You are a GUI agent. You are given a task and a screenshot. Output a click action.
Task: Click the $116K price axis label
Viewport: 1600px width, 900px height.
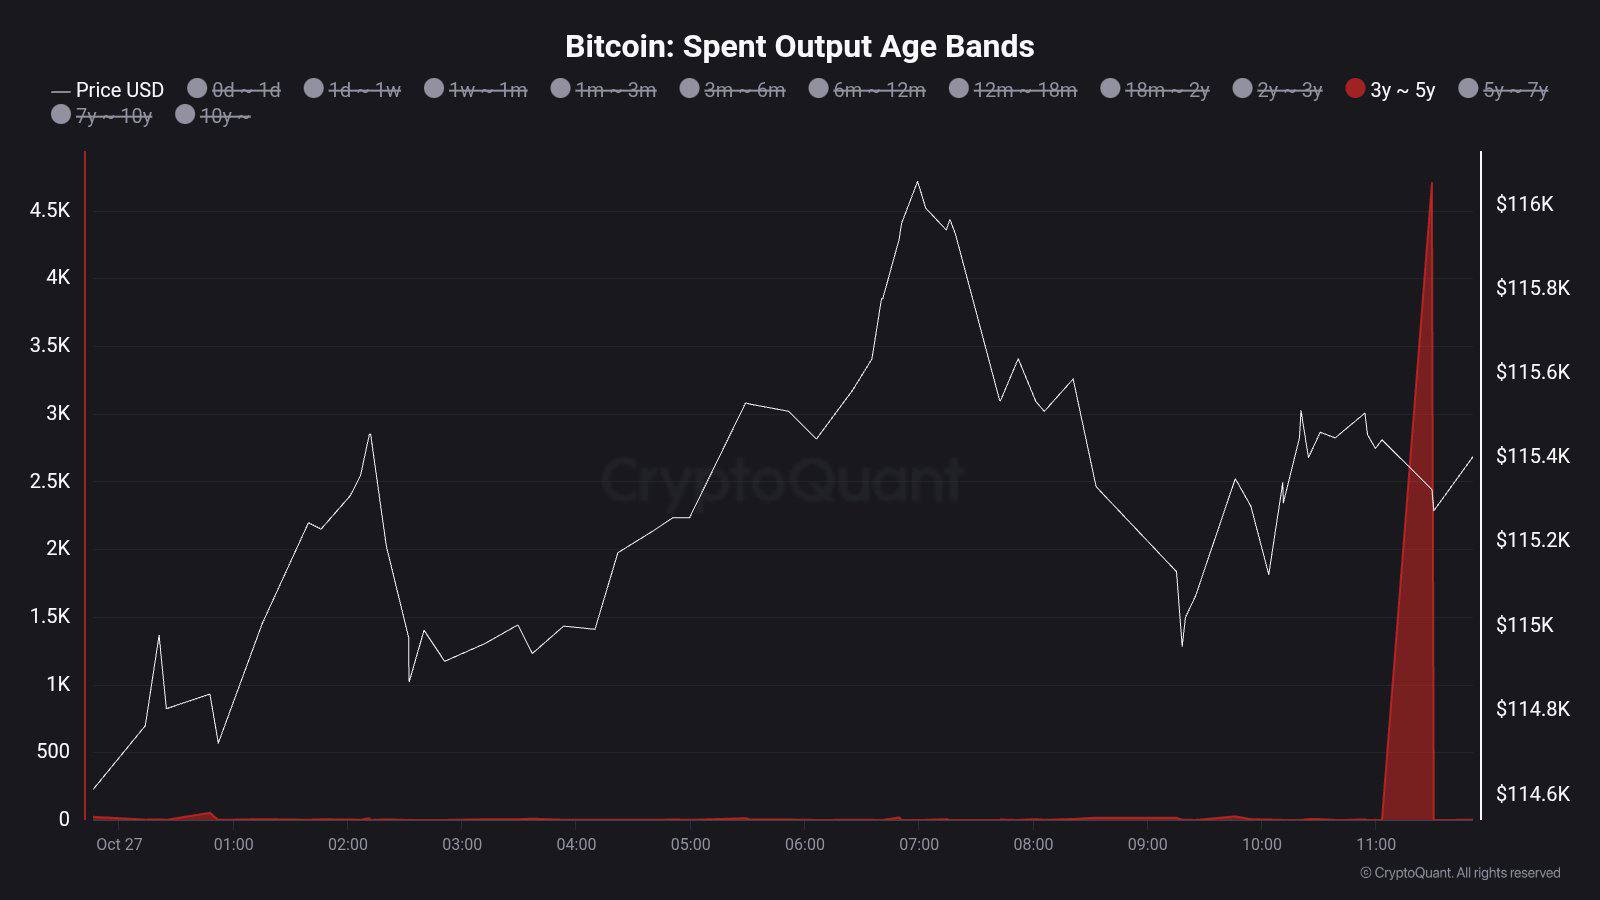point(1524,204)
